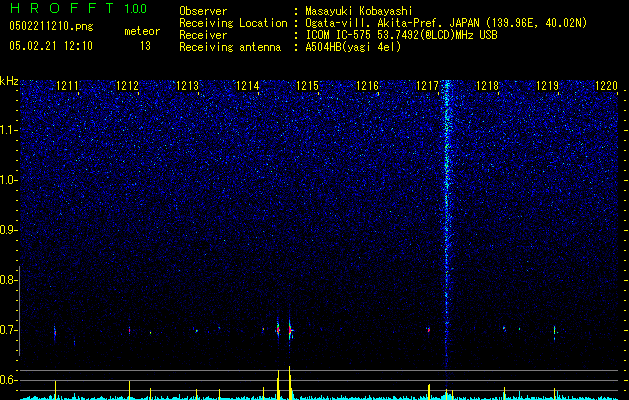Click the date stamp 05.02.21 12:10
The image size is (629, 400).
tap(51, 46)
